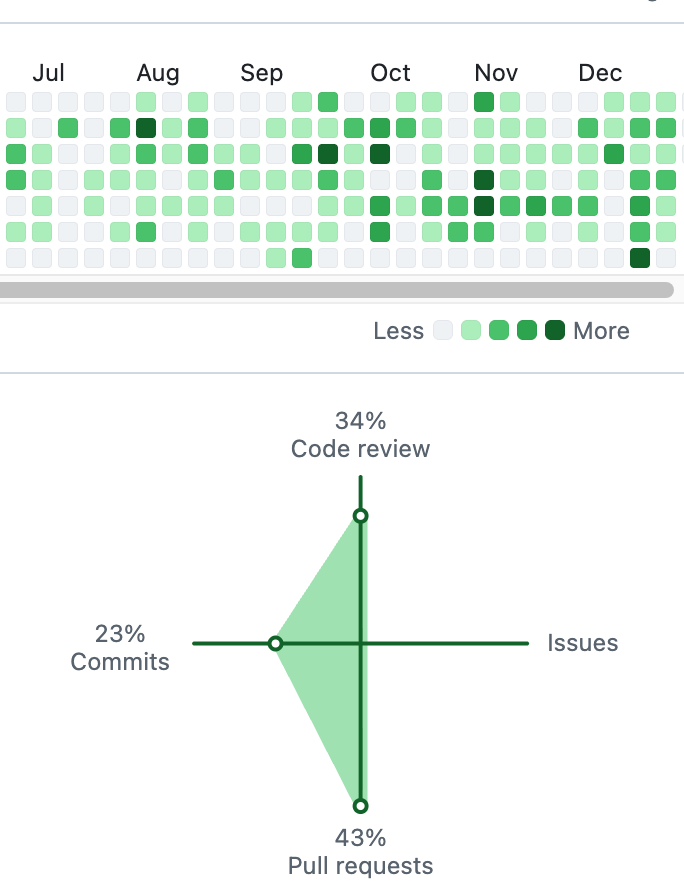Click the Pull requests vertex circle
Image resolution: width=684 pixels, height=894 pixels.
[360, 804]
